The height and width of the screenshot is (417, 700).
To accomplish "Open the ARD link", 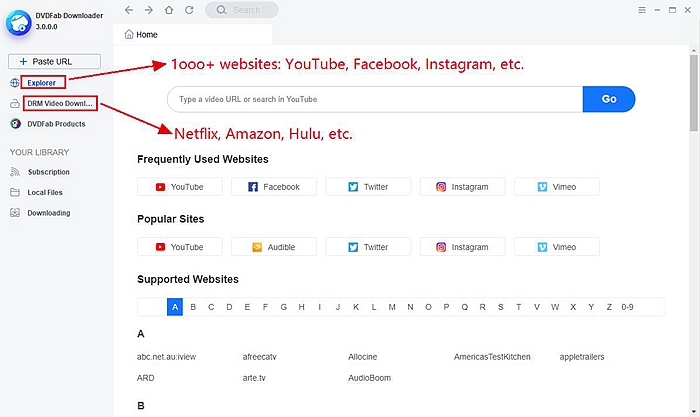I will point(146,378).
